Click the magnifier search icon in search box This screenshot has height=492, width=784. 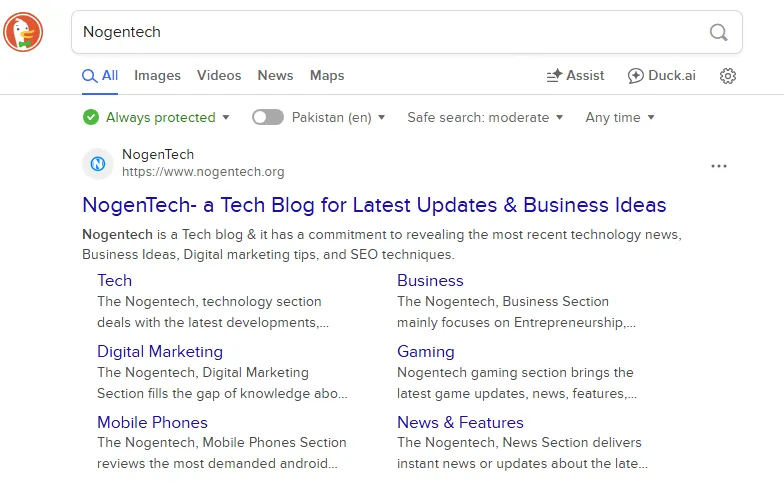718,32
